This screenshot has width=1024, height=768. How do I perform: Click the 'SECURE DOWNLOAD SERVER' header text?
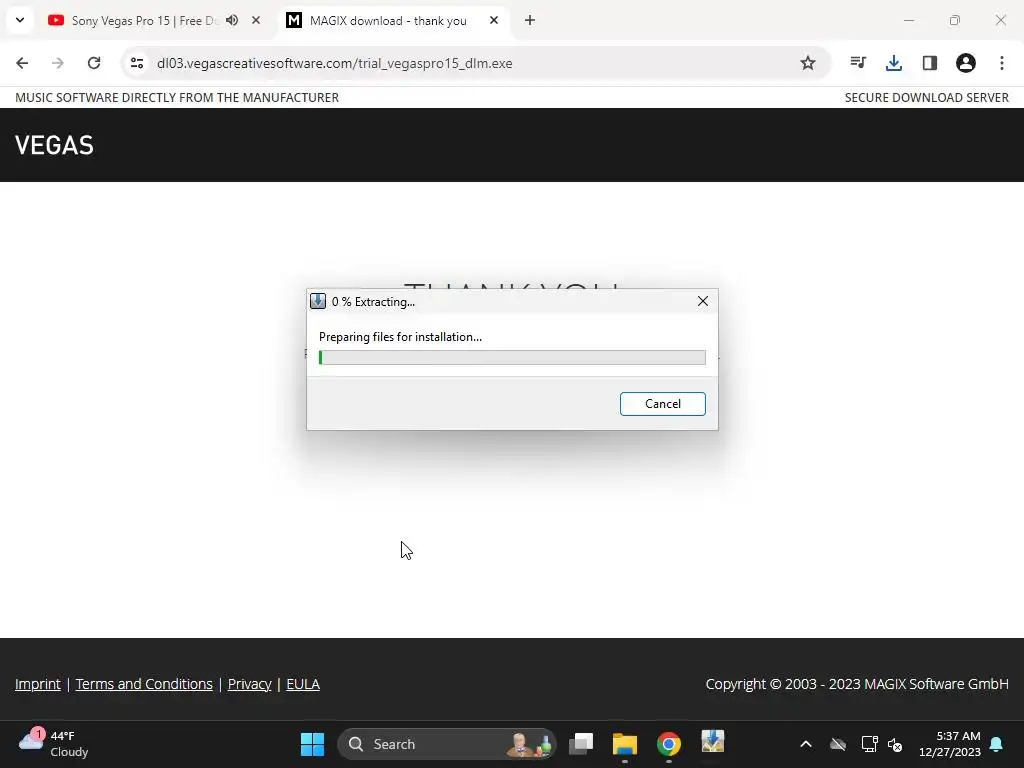pyautogui.click(x=927, y=97)
